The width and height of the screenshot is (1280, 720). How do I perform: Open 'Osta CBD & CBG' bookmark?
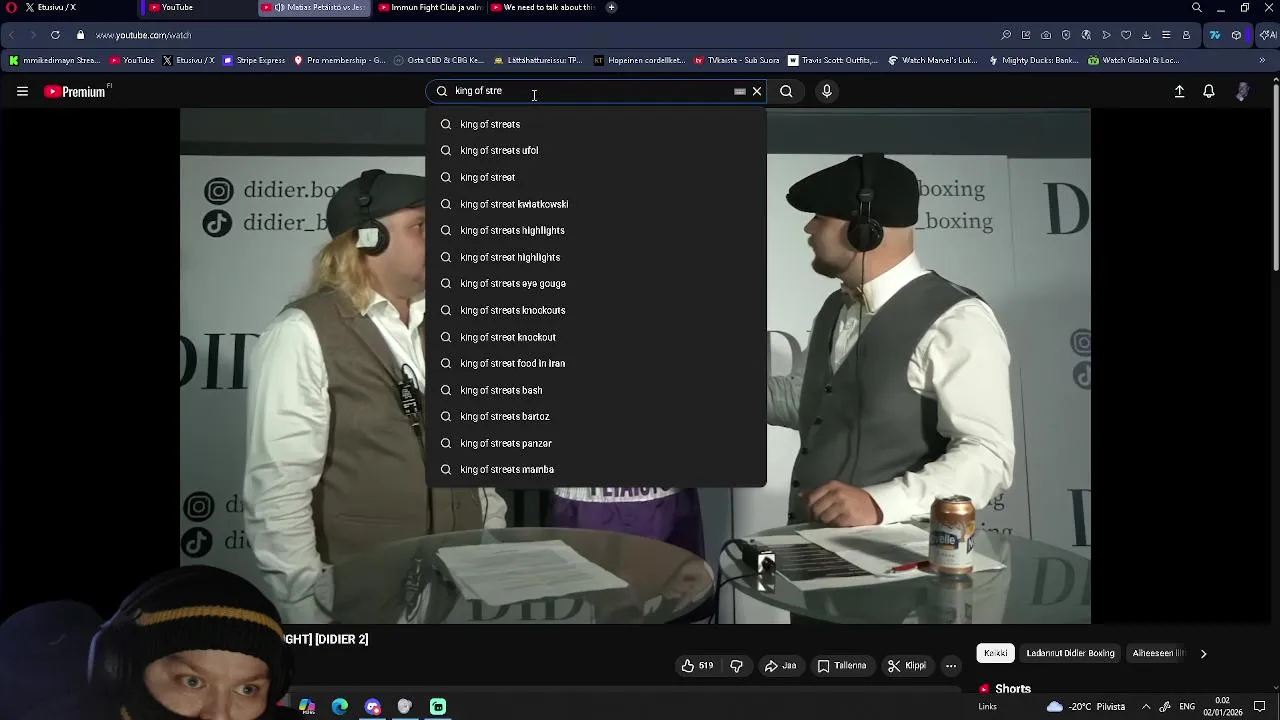[439, 60]
